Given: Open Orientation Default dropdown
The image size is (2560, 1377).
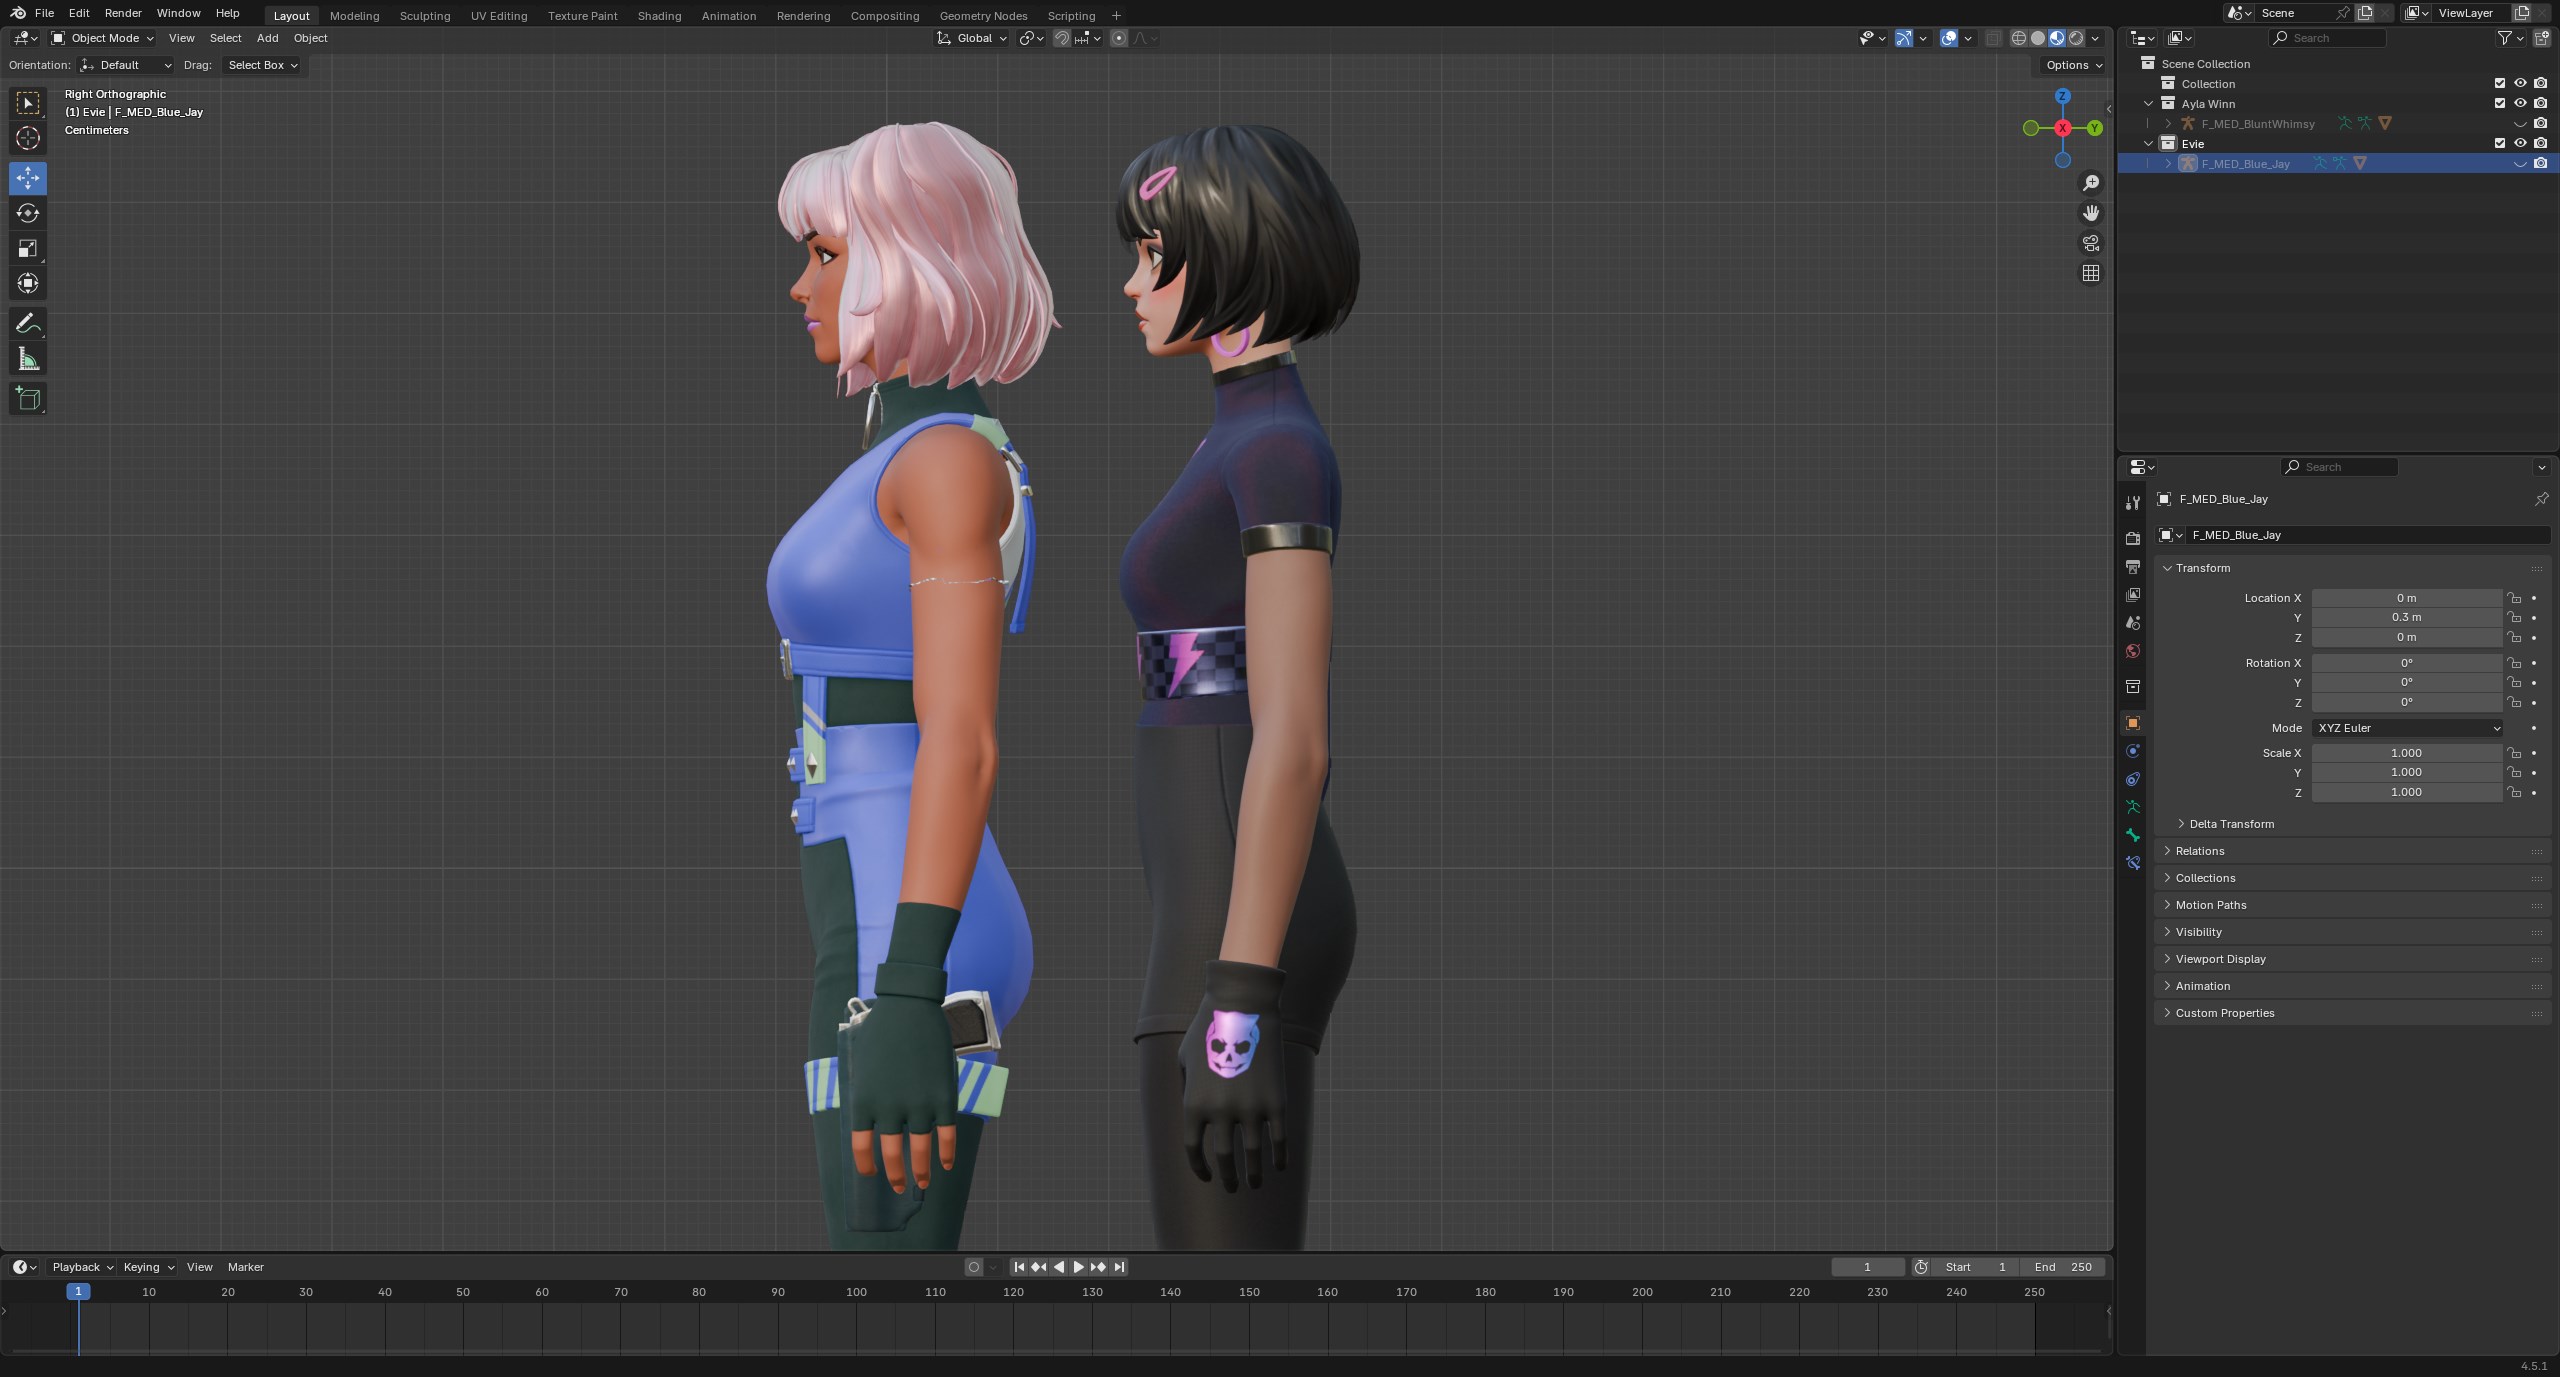Looking at the screenshot, I should point(126,65).
